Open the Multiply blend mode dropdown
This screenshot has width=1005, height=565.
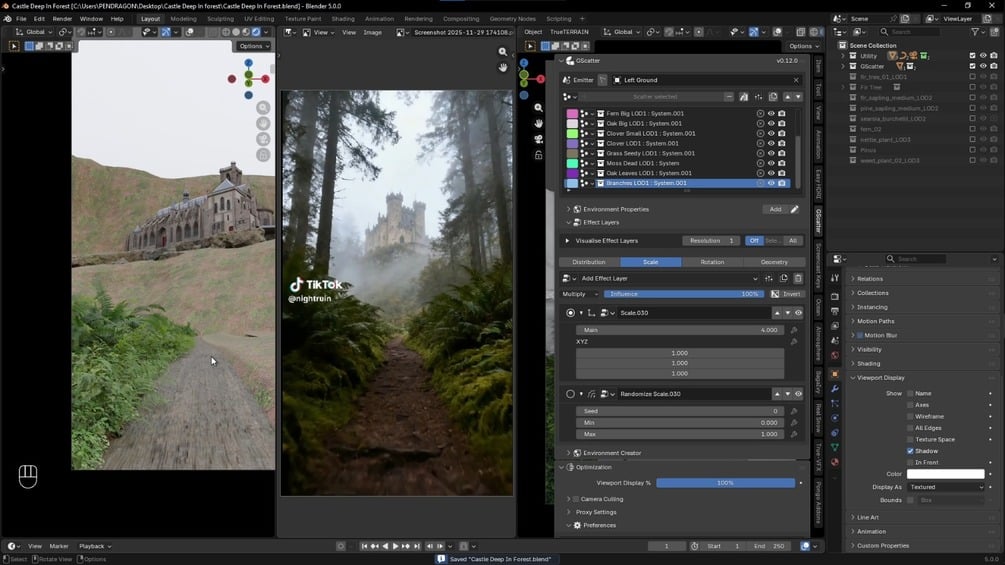coord(579,294)
